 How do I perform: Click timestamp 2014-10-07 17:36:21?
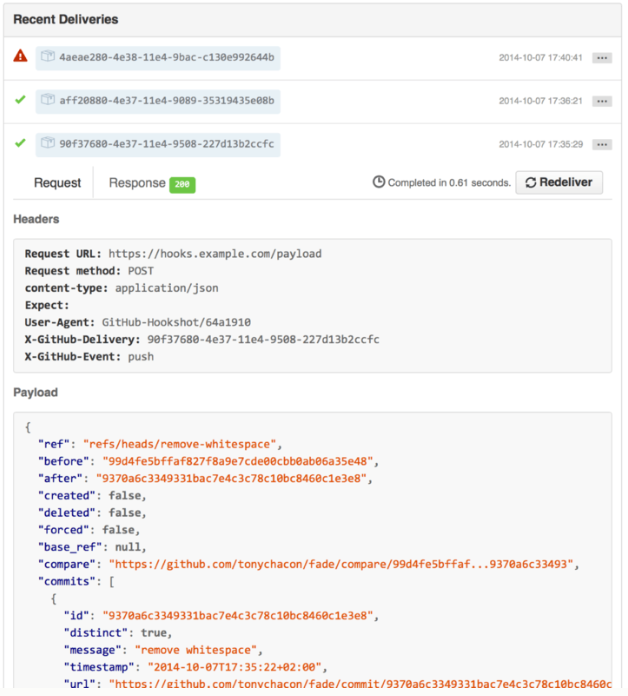[x=540, y=101]
